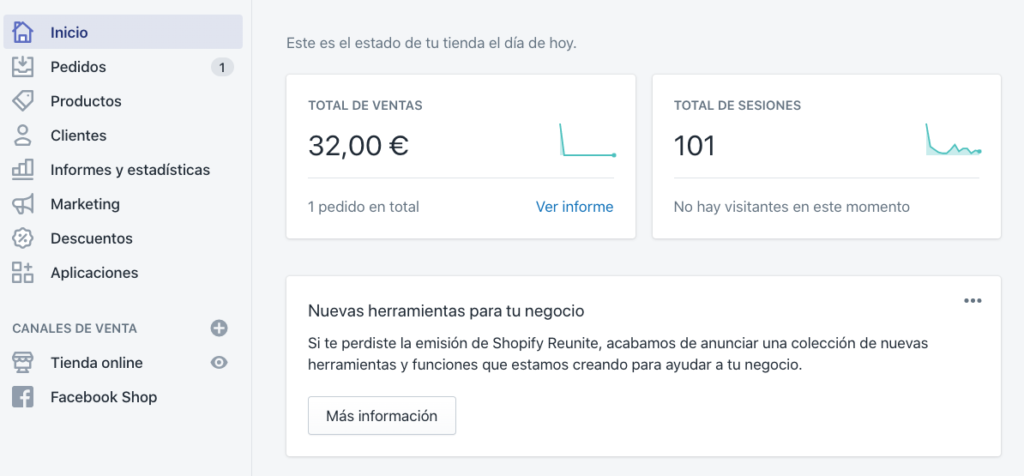Click the '1 pedido en total' text
1024x476 pixels.
click(x=364, y=207)
